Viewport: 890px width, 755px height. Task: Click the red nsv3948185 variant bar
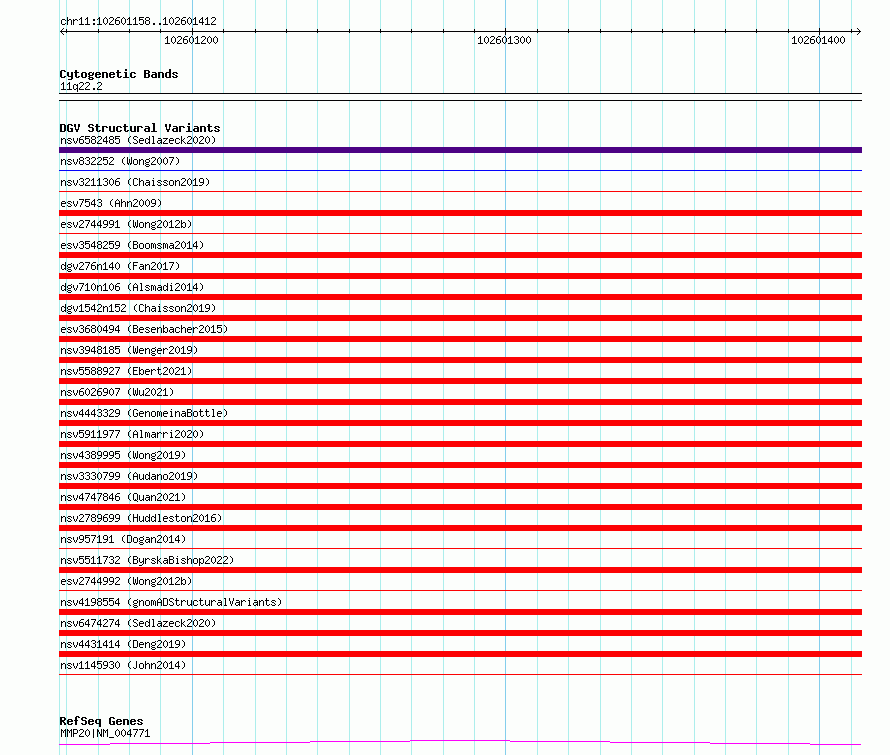460,360
